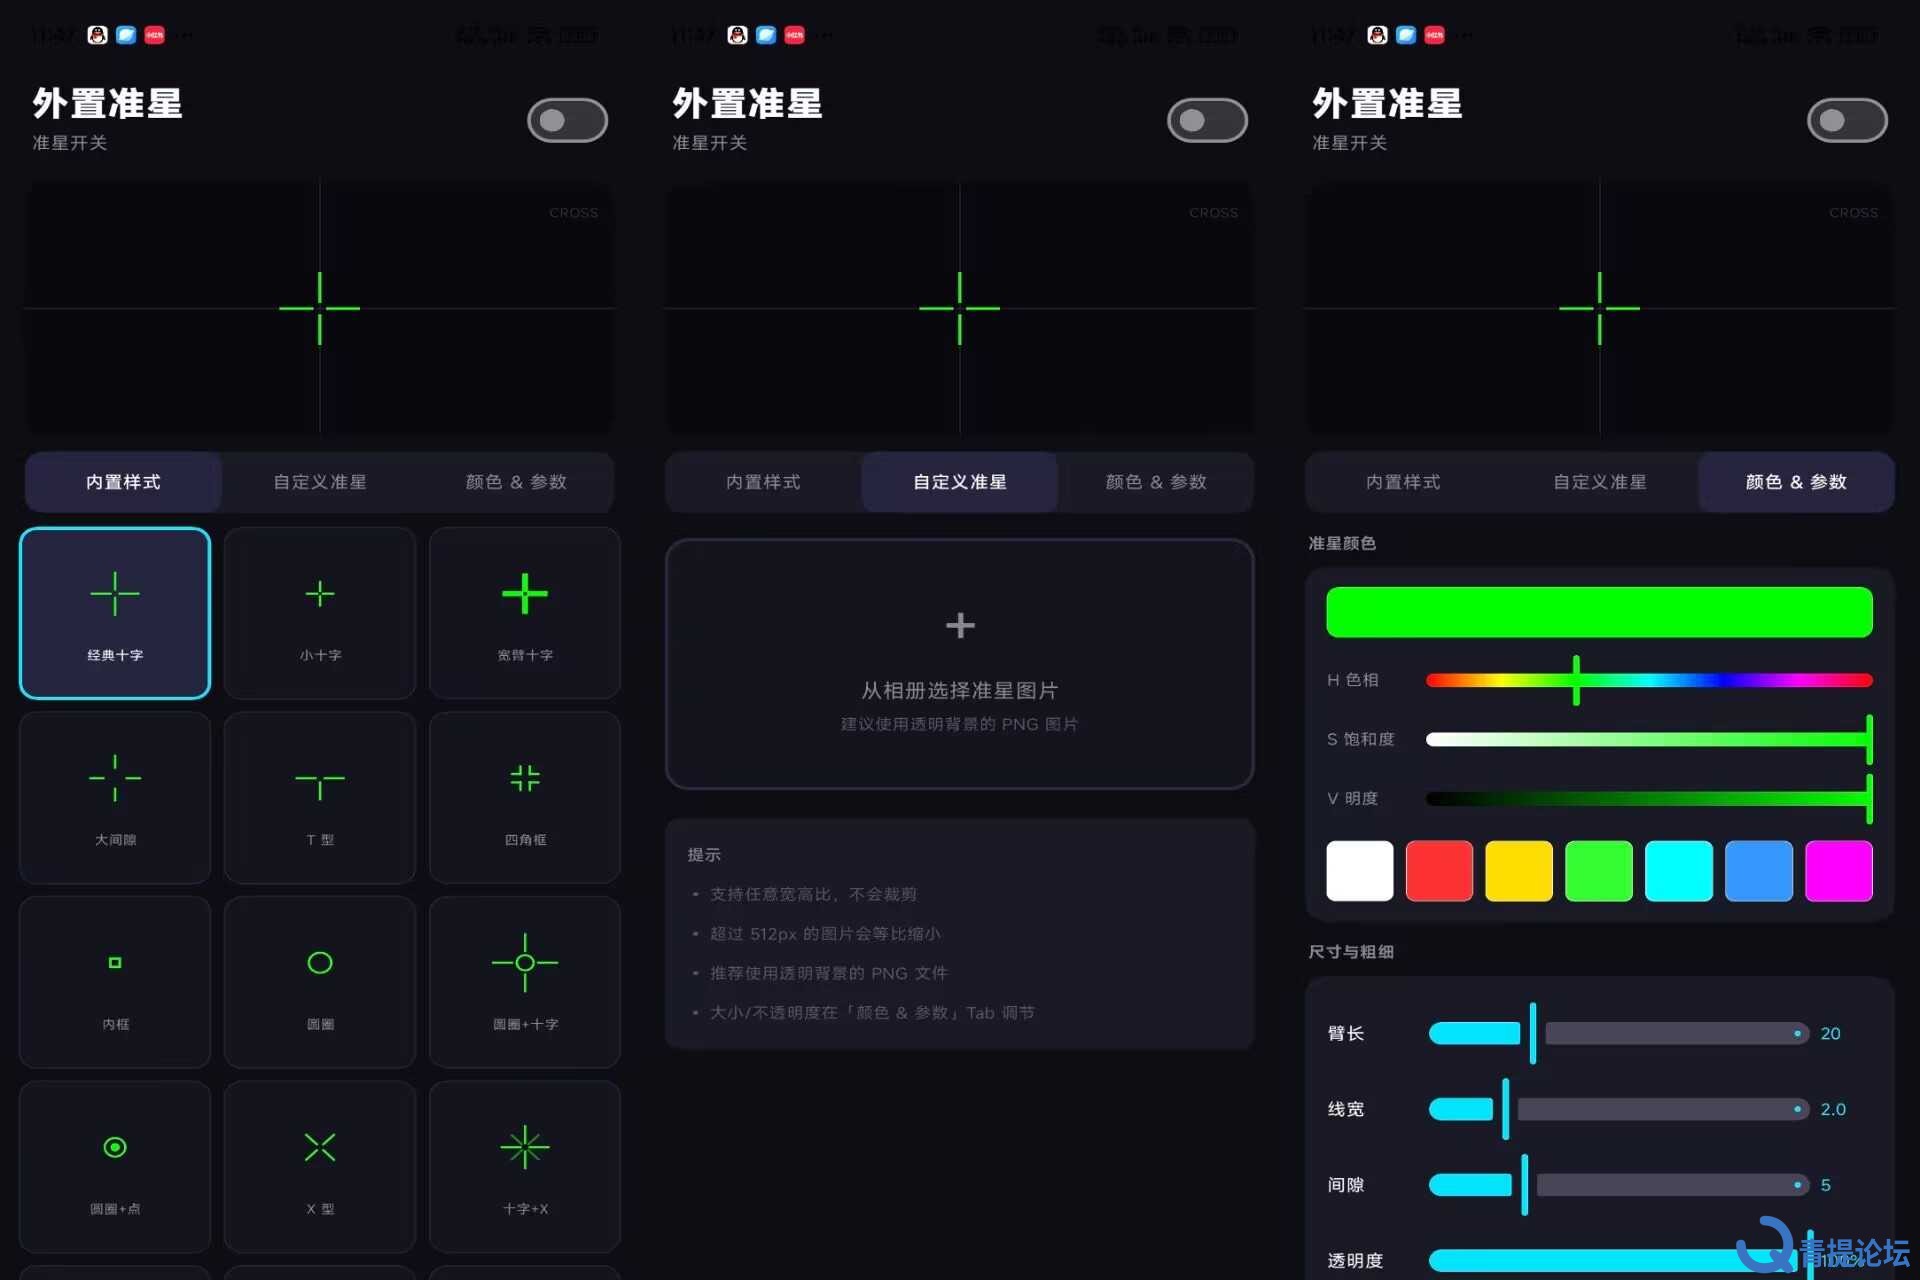Tap the red status icon in right screen
Screen dimensions: 1920x1280
(x=1434, y=35)
